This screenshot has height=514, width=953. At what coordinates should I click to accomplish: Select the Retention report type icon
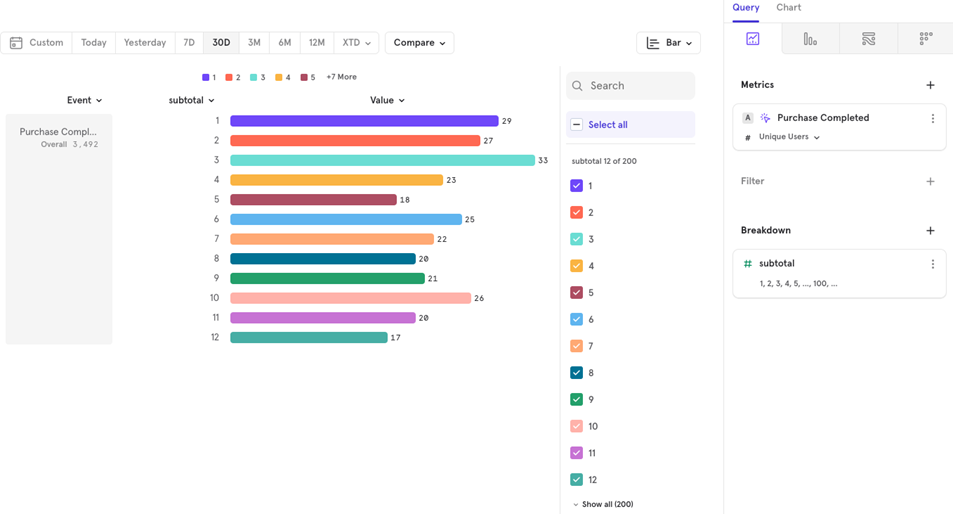925,39
